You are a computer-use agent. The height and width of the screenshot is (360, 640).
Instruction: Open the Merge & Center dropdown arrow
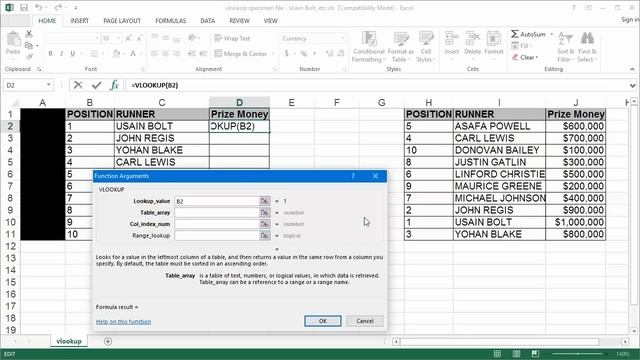pos(273,53)
